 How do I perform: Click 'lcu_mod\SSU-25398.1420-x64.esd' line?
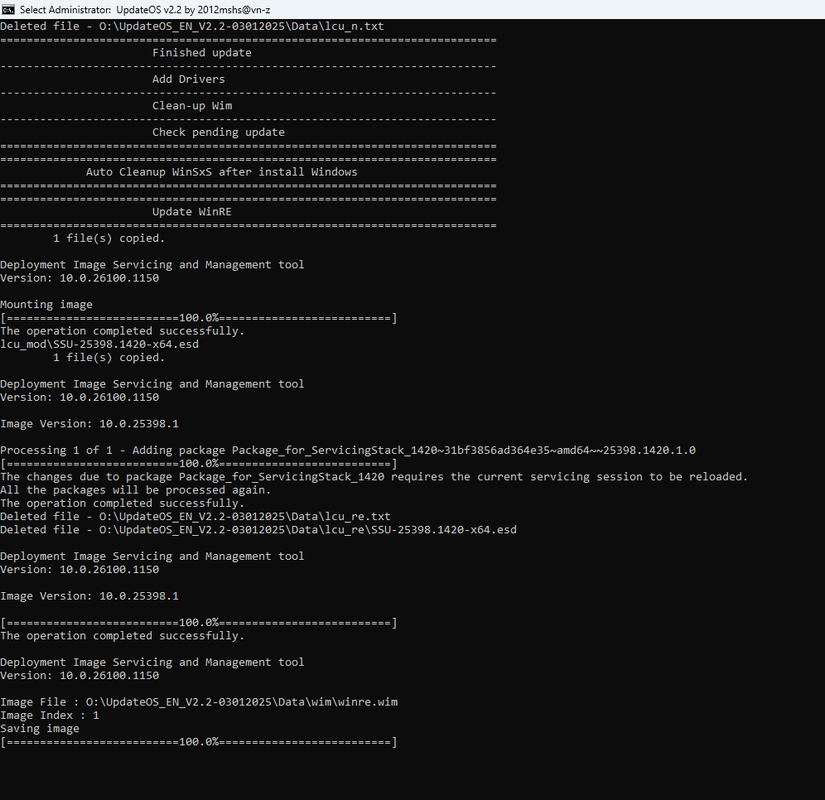(99, 344)
